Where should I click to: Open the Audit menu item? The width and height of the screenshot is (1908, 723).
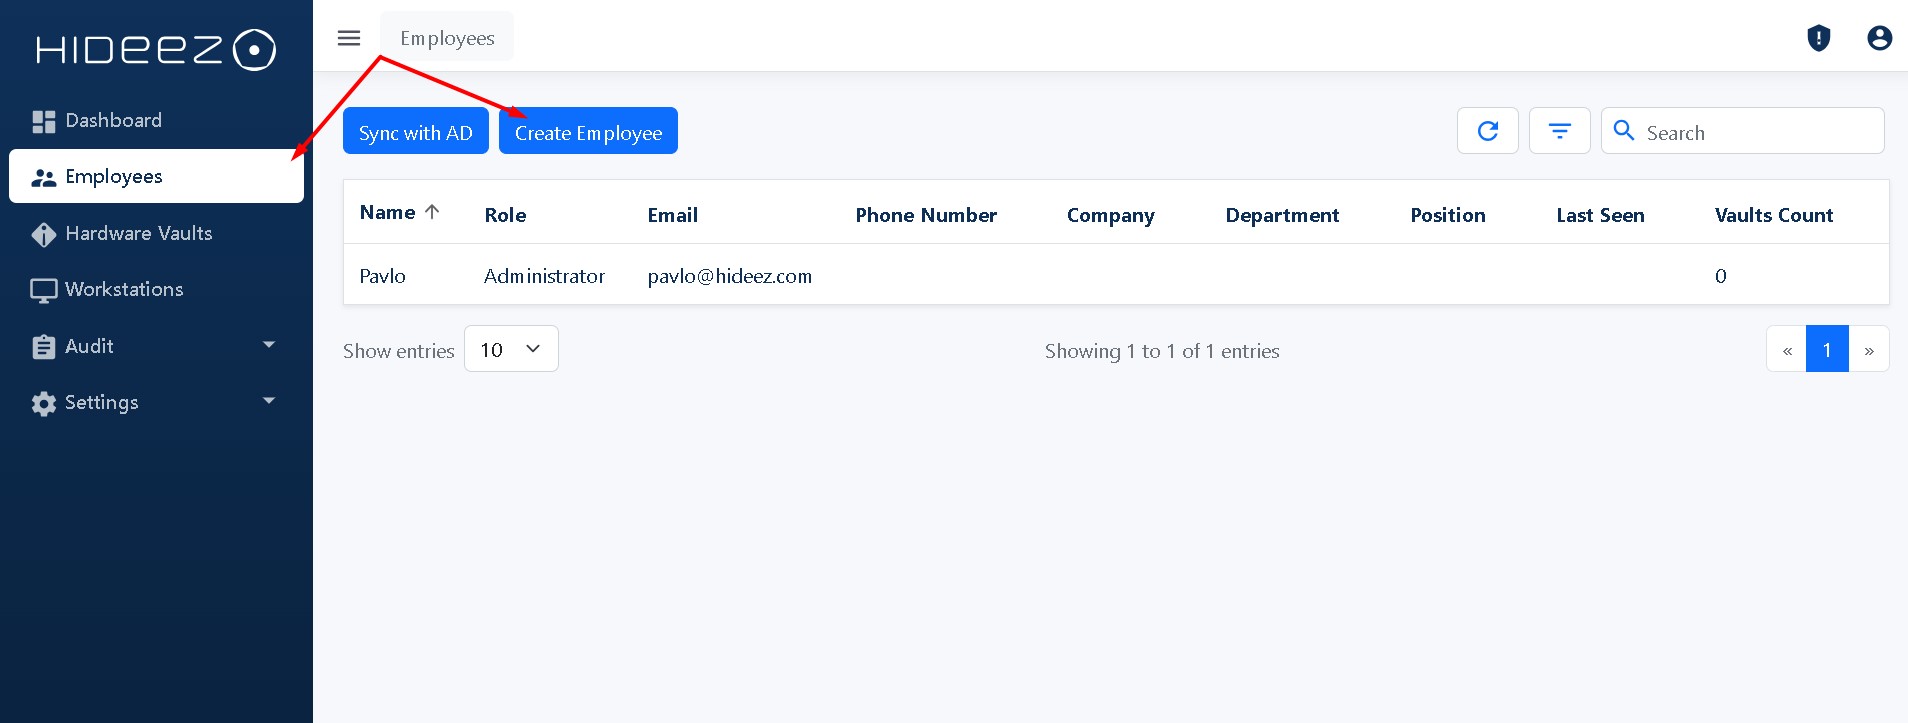[156, 346]
